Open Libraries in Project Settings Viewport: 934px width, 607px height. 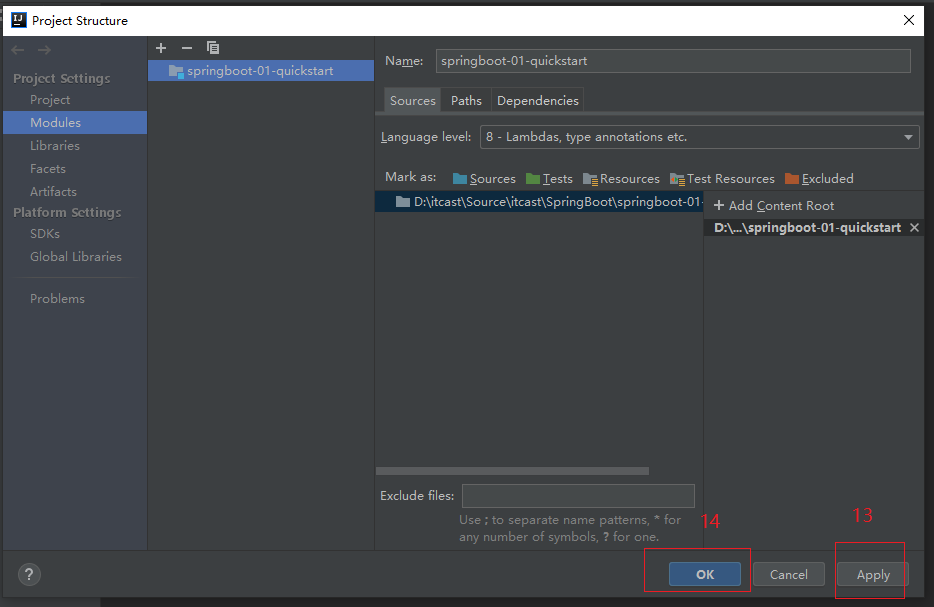[x=55, y=146]
